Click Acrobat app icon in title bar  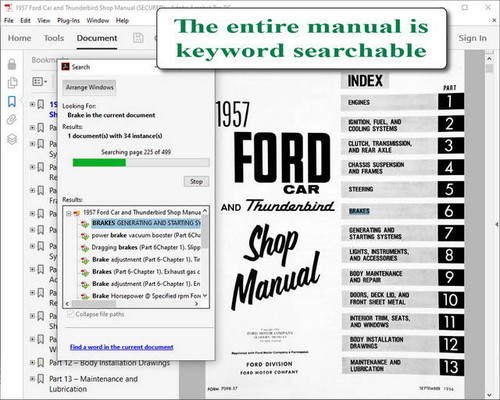point(8,7)
